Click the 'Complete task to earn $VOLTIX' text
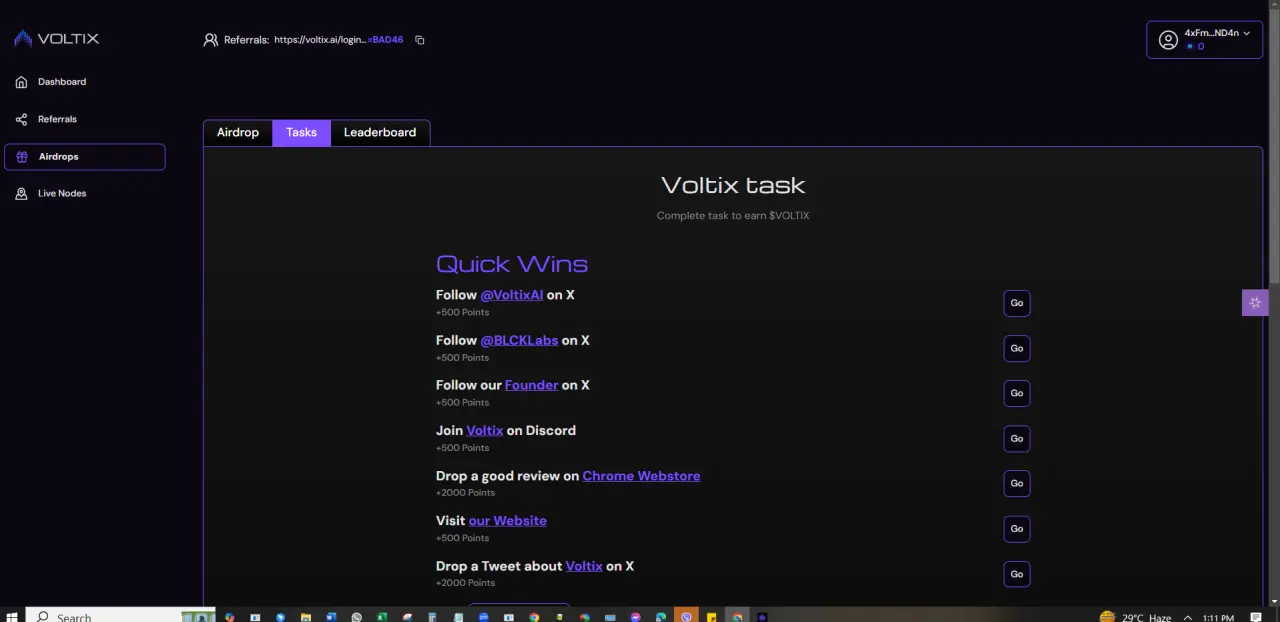This screenshot has height=622, width=1280. tap(733, 216)
